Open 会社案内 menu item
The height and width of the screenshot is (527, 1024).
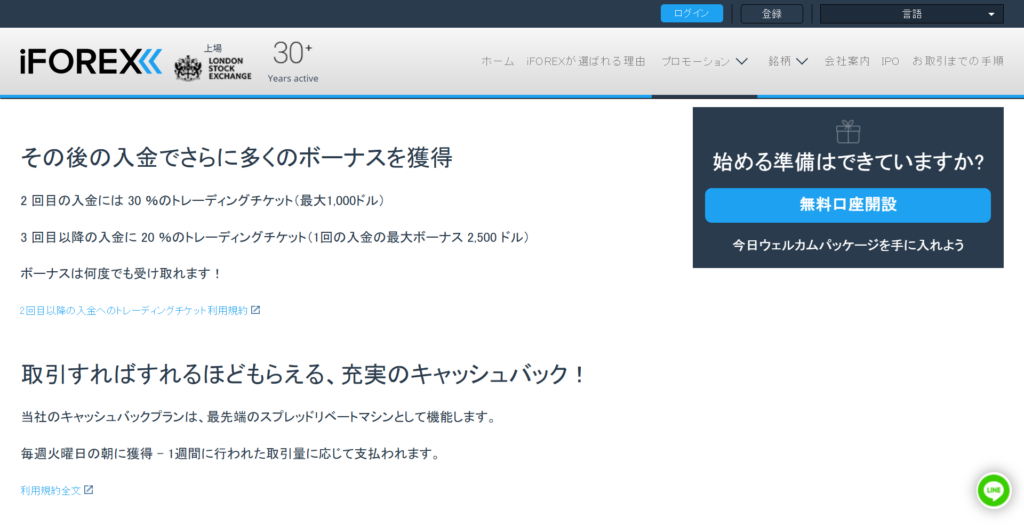(847, 61)
